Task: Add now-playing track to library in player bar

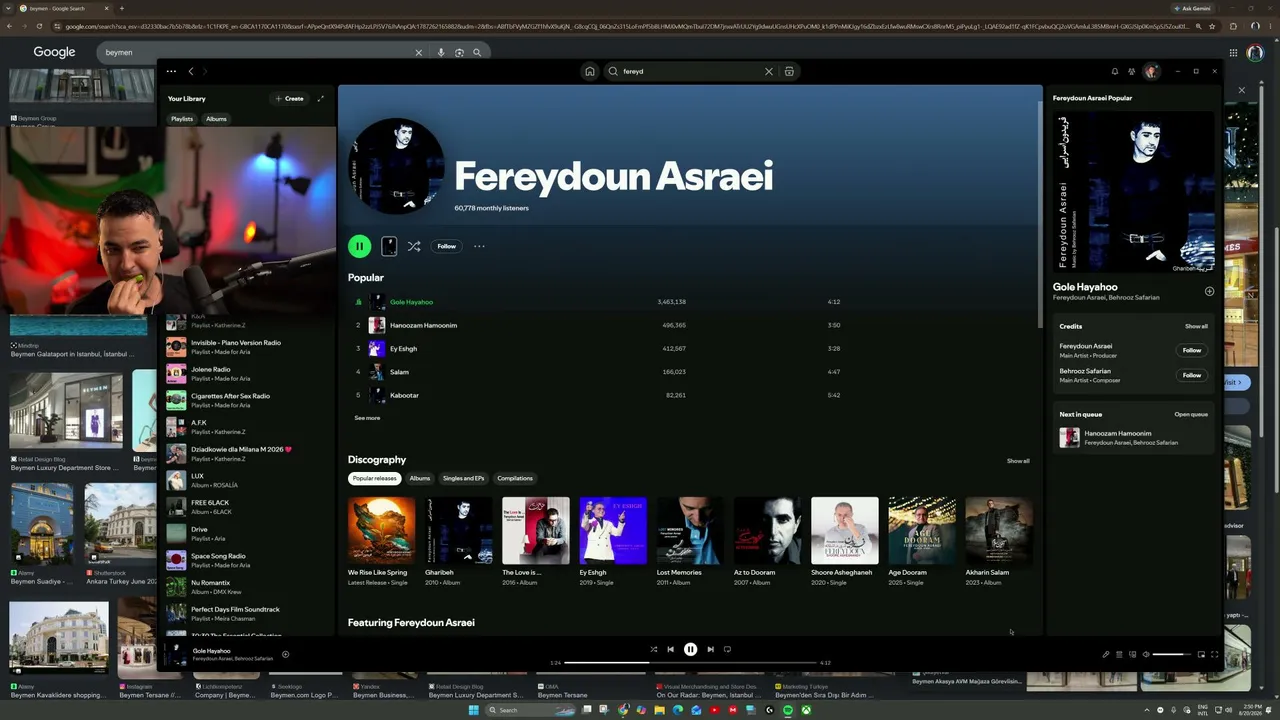Action: coord(285,655)
